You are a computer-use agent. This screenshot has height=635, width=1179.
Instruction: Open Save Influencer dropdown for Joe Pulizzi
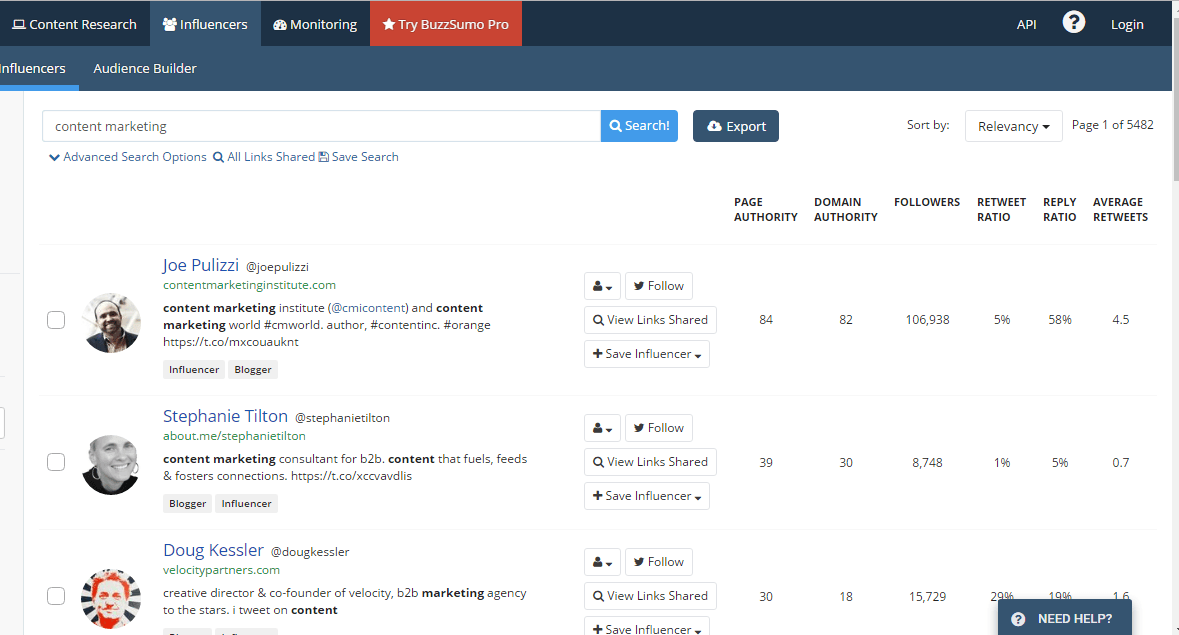(647, 354)
